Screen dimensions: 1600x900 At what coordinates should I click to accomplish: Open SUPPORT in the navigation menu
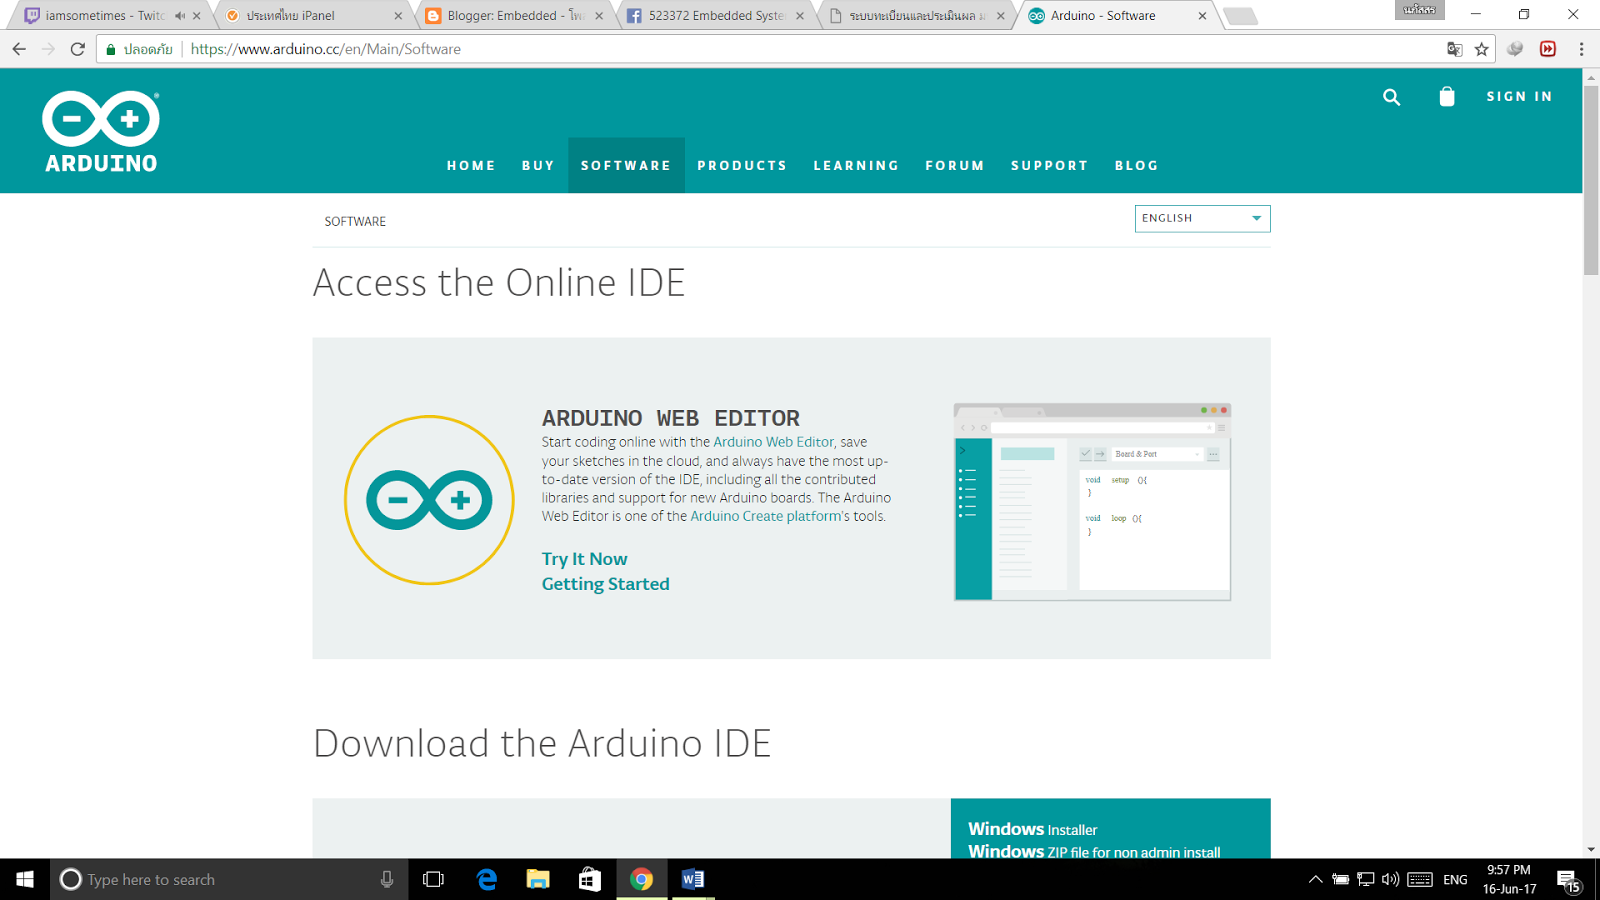point(1049,166)
